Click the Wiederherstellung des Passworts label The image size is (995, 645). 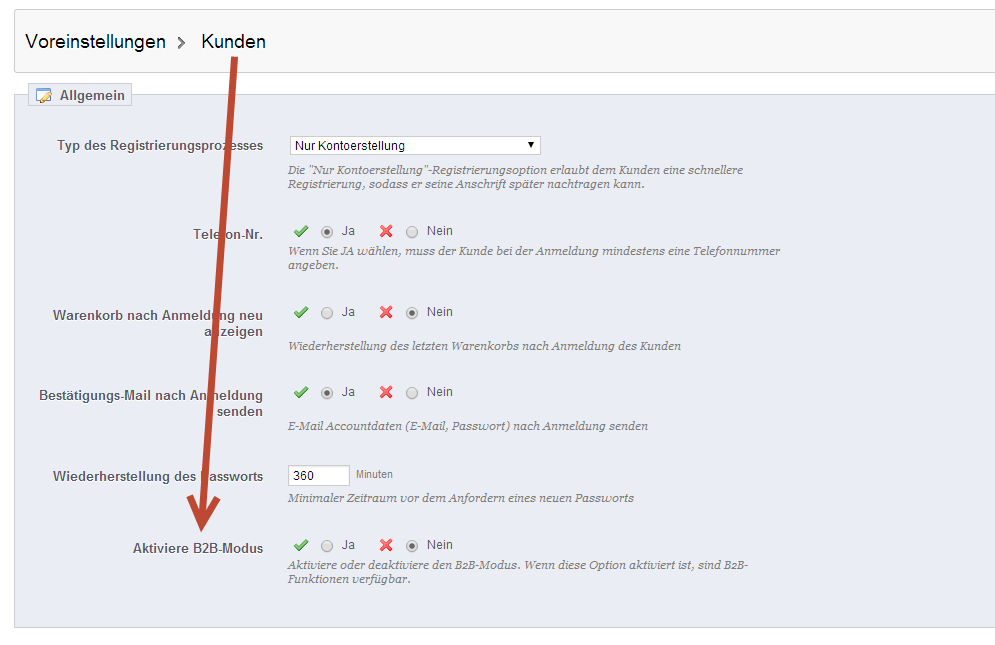tap(158, 477)
